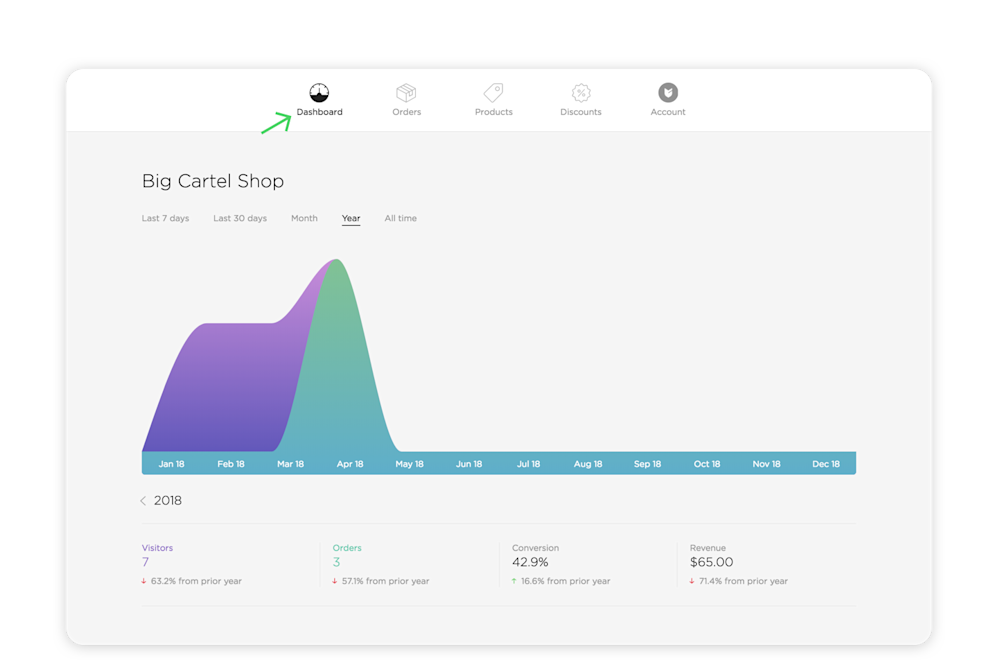Click the Jan 18 axis label
The width and height of the screenshot is (998, 667).
tap(171, 464)
